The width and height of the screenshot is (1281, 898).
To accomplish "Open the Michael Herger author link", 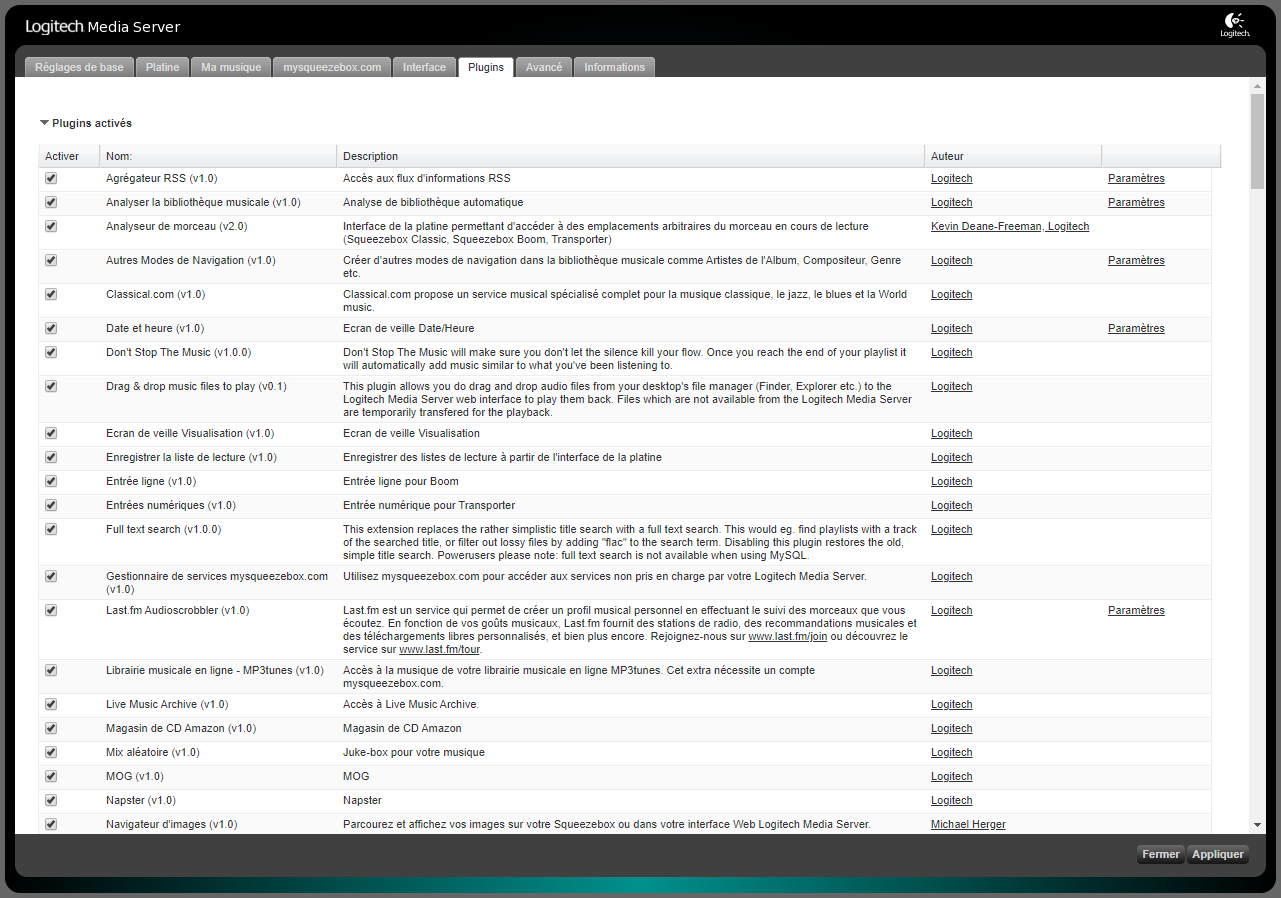I will (x=968, y=824).
